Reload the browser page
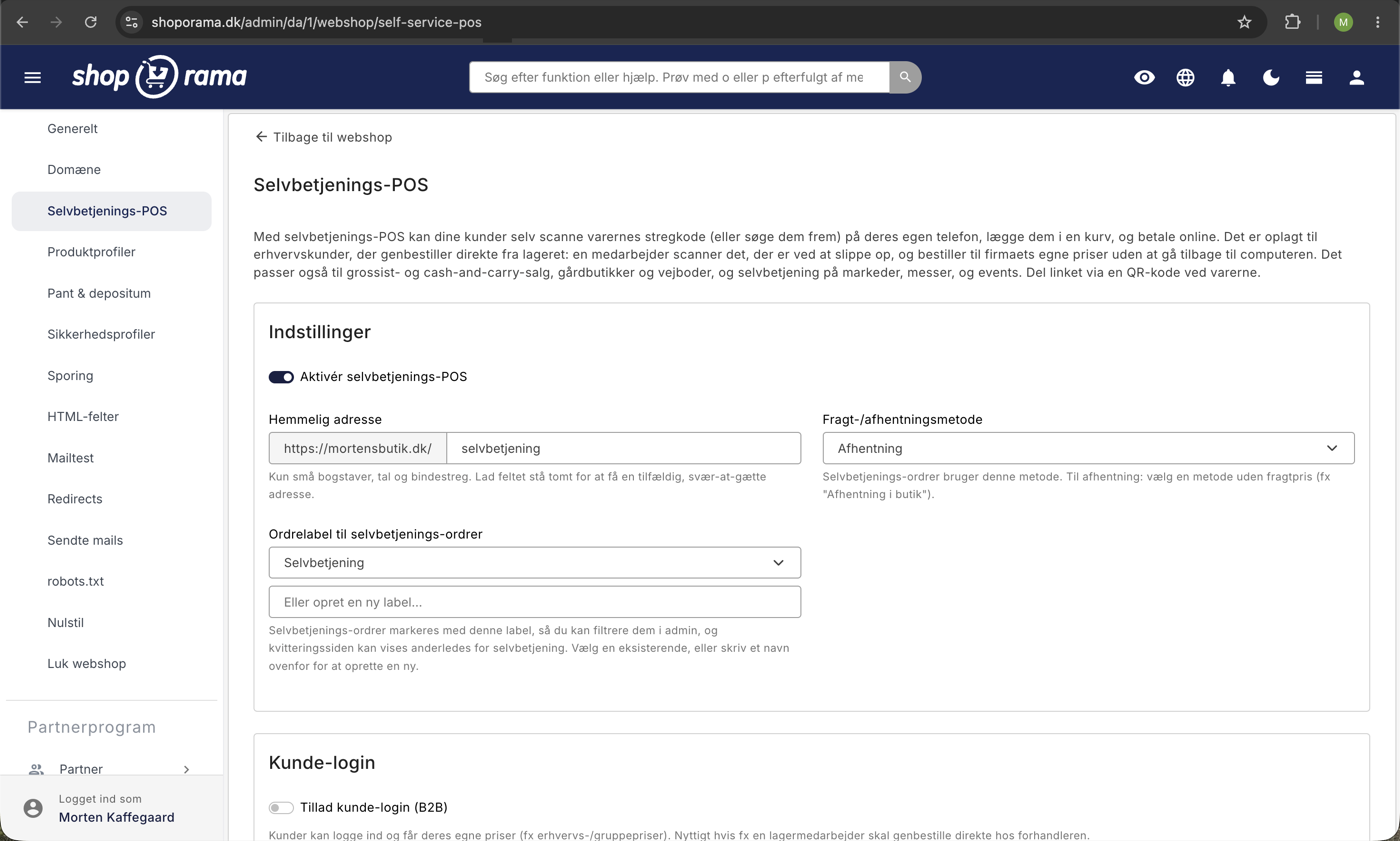The width and height of the screenshot is (1400, 841). (x=91, y=22)
